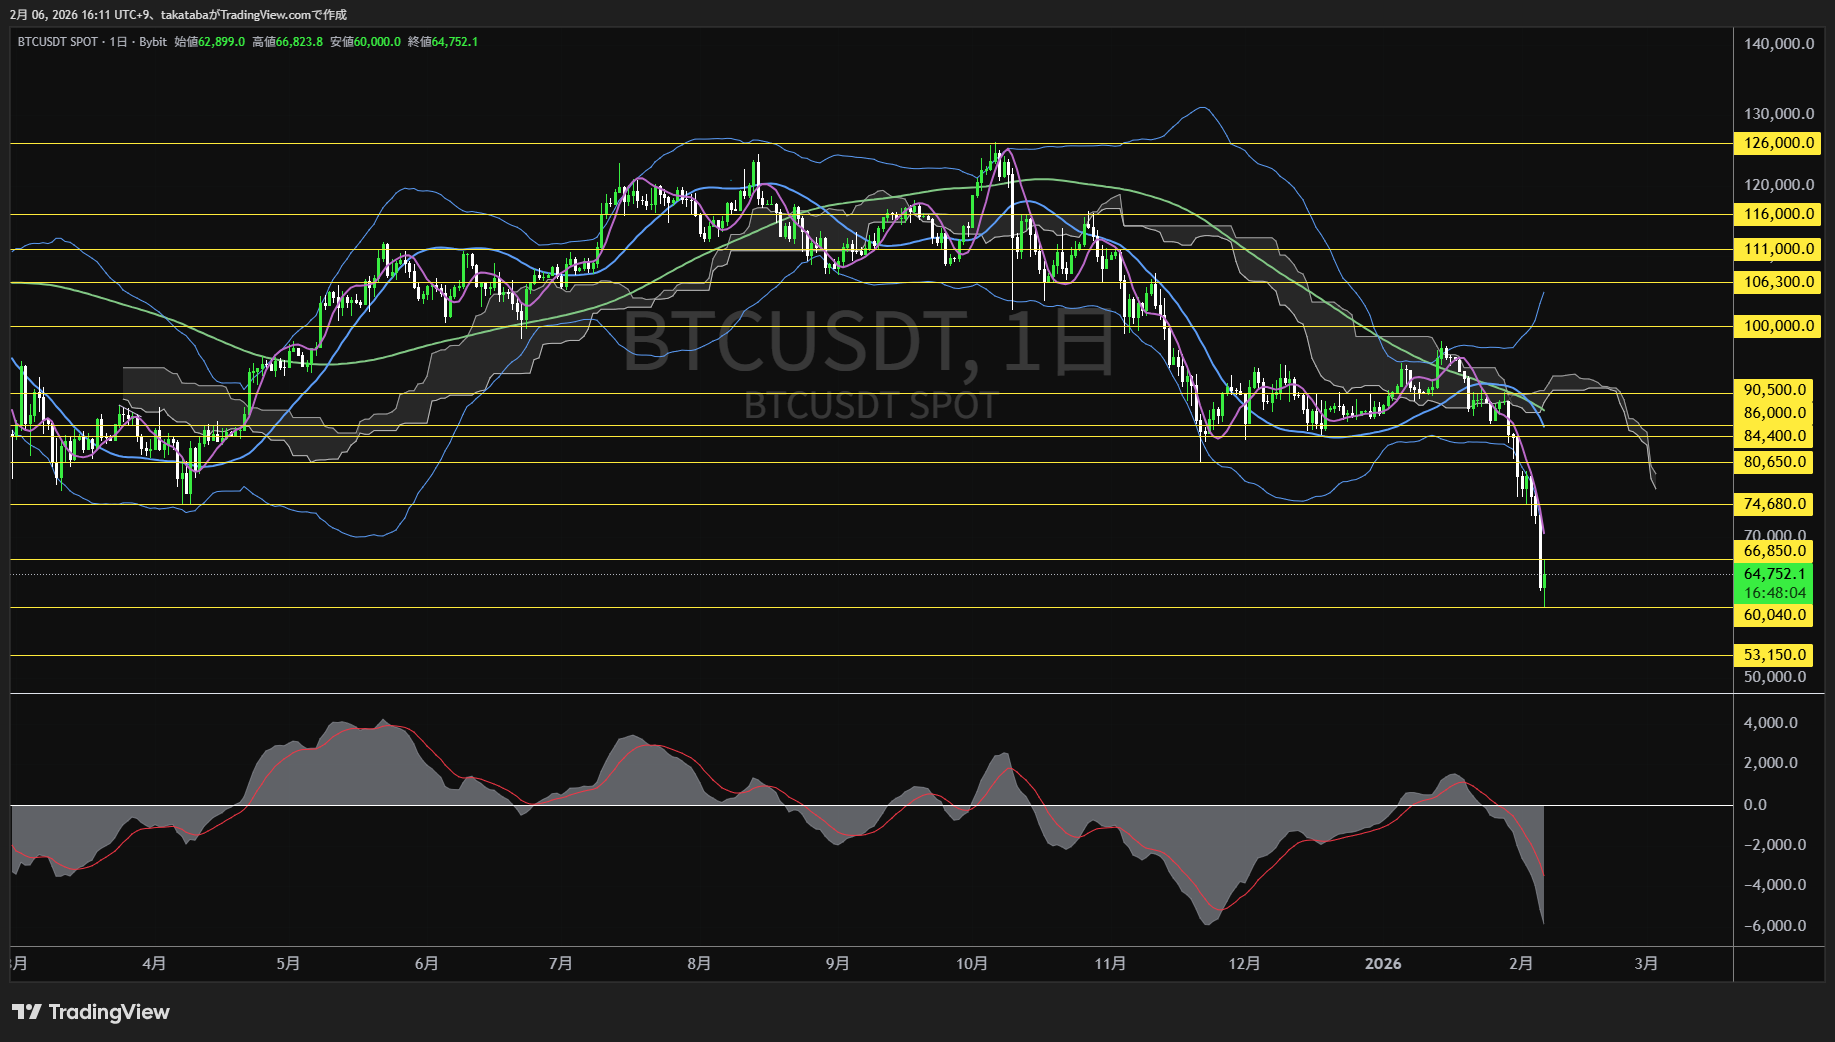Click the 2026 year marker on time axis
The image size is (1835, 1042).
[1383, 964]
